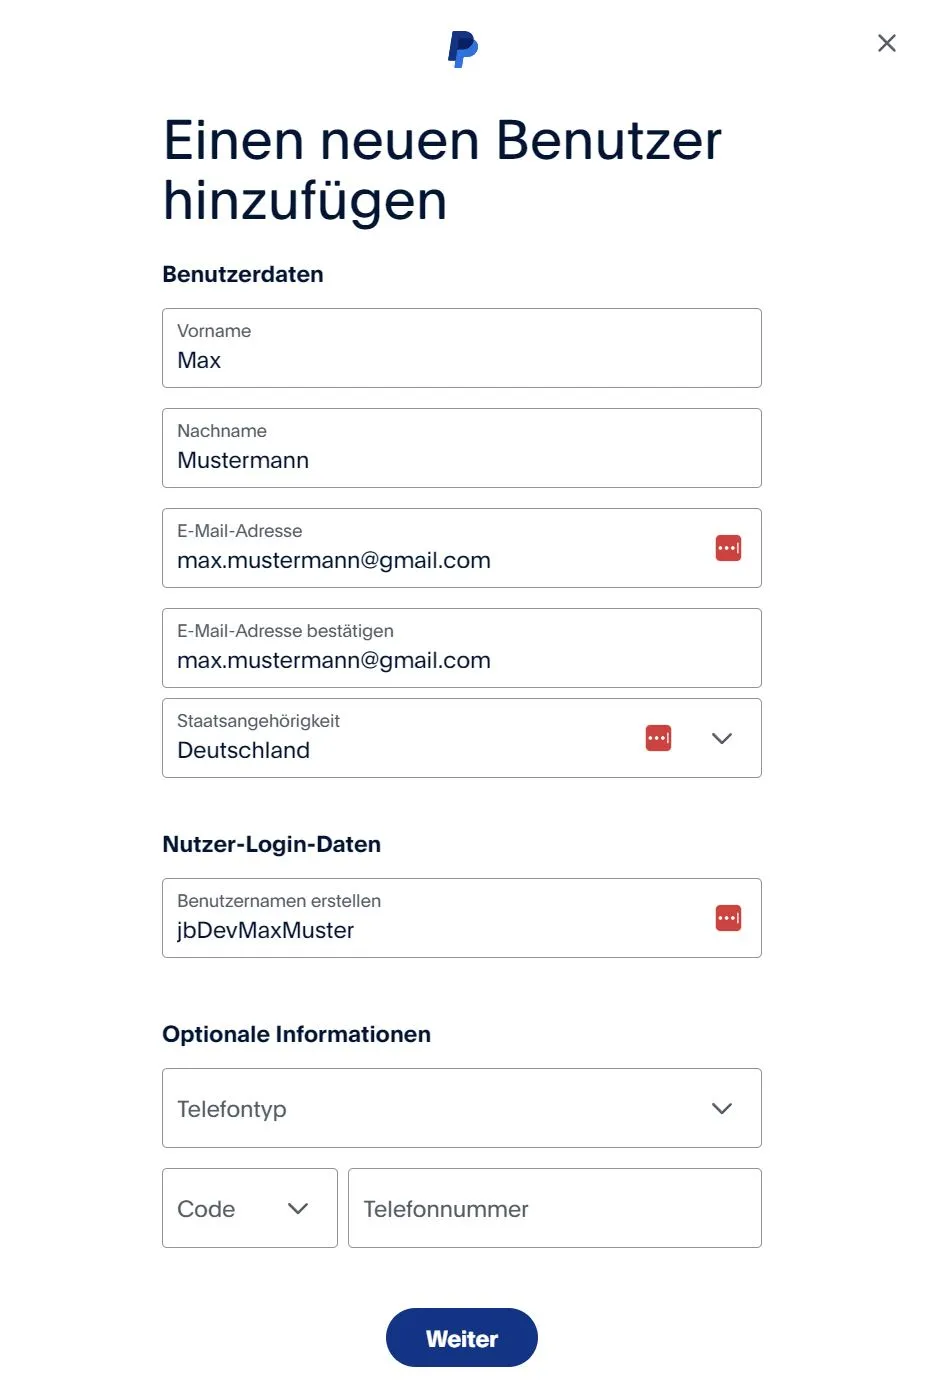Image resolution: width=926 pixels, height=1399 pixels.
Task: Click the Einen neuen Benutzer hinzufügen title
Action: (441, 170)
